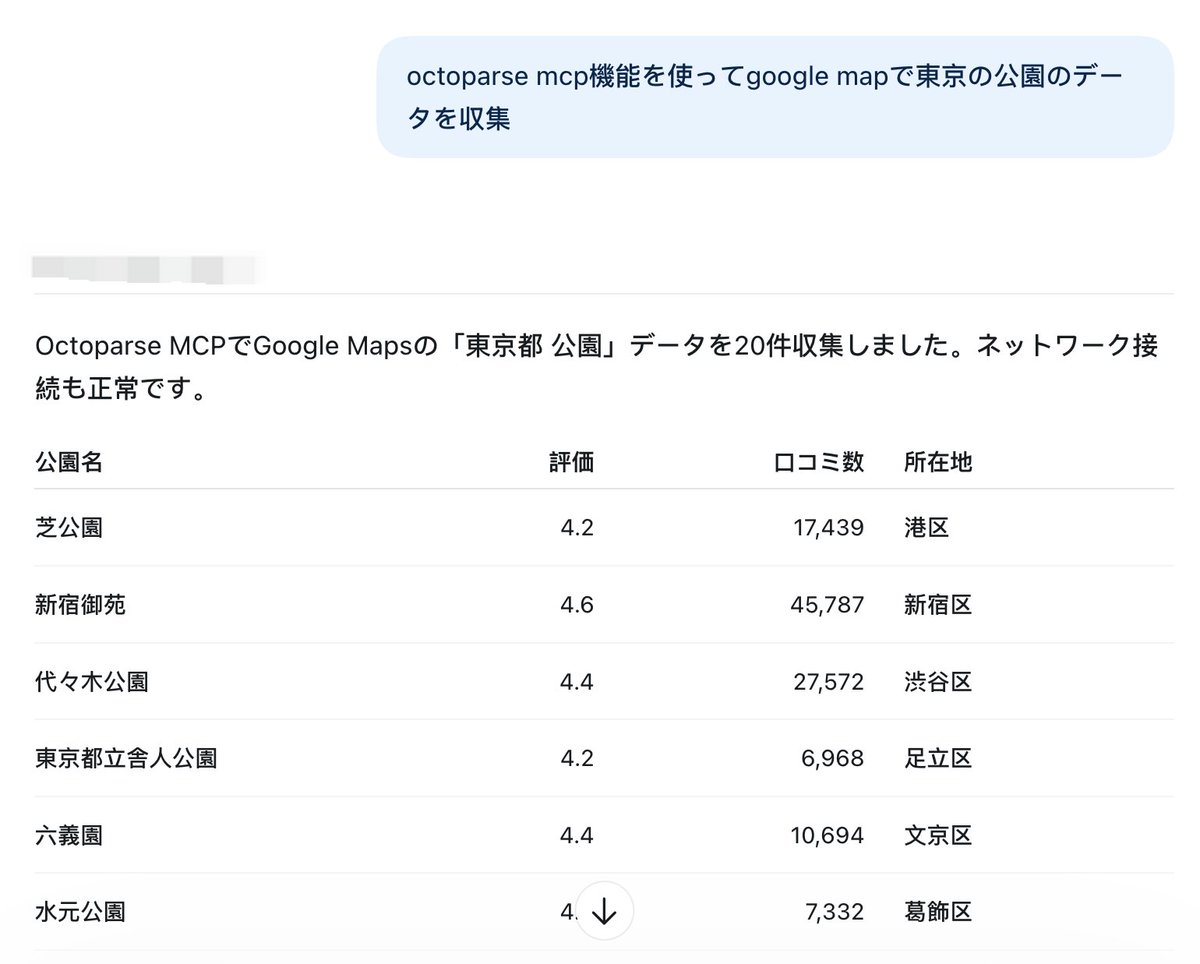Image resolution: width=1200 pixels, height=964 pixels.
Task: Click the 足立区 location cell
Action: [938, 758]
